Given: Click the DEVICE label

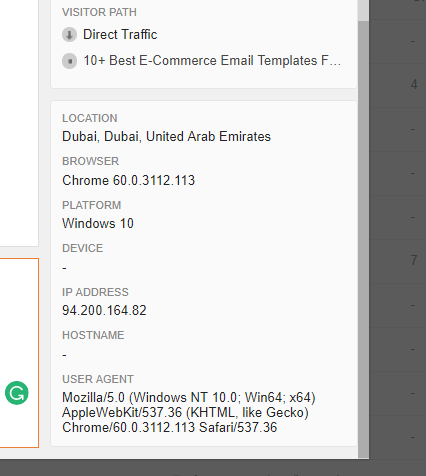Looking at the screenshot, I should pos(82,248).
